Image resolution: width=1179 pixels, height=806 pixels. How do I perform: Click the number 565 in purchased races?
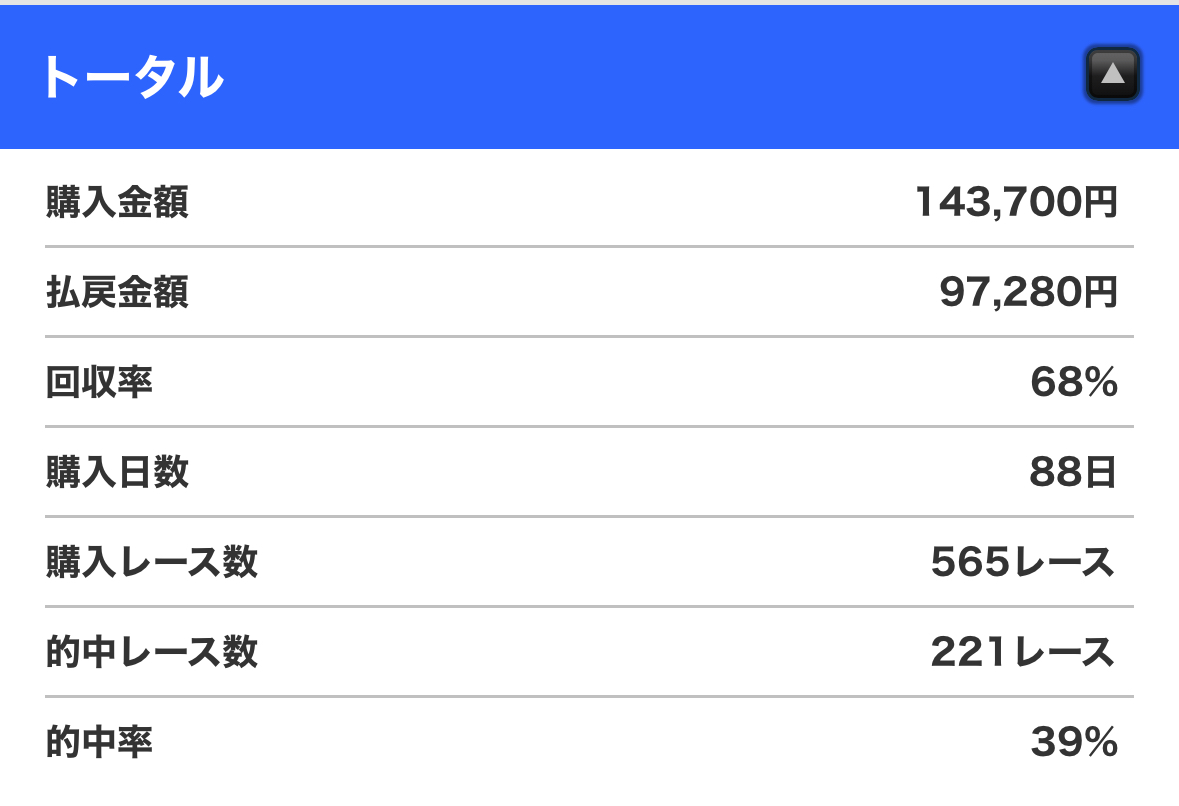970,563
